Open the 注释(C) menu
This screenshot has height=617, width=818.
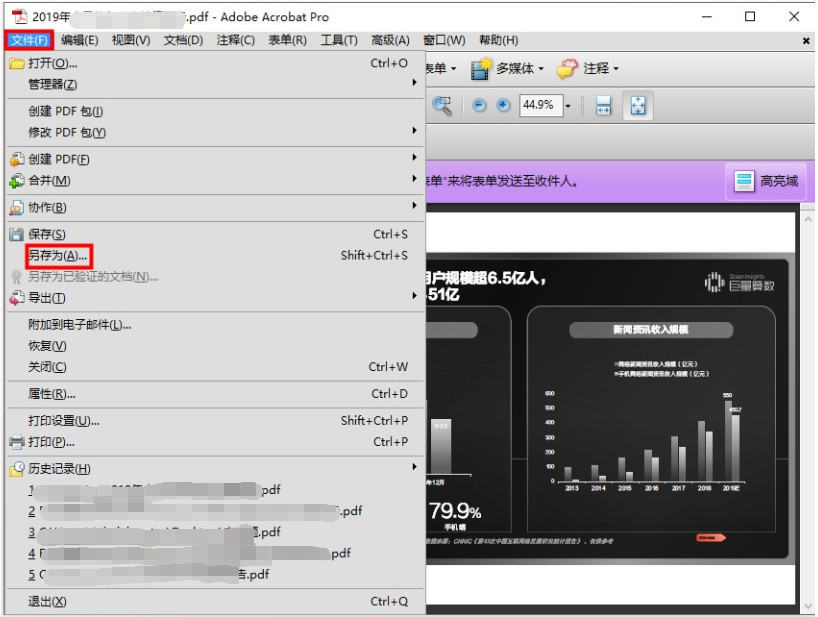click(235, 40)
